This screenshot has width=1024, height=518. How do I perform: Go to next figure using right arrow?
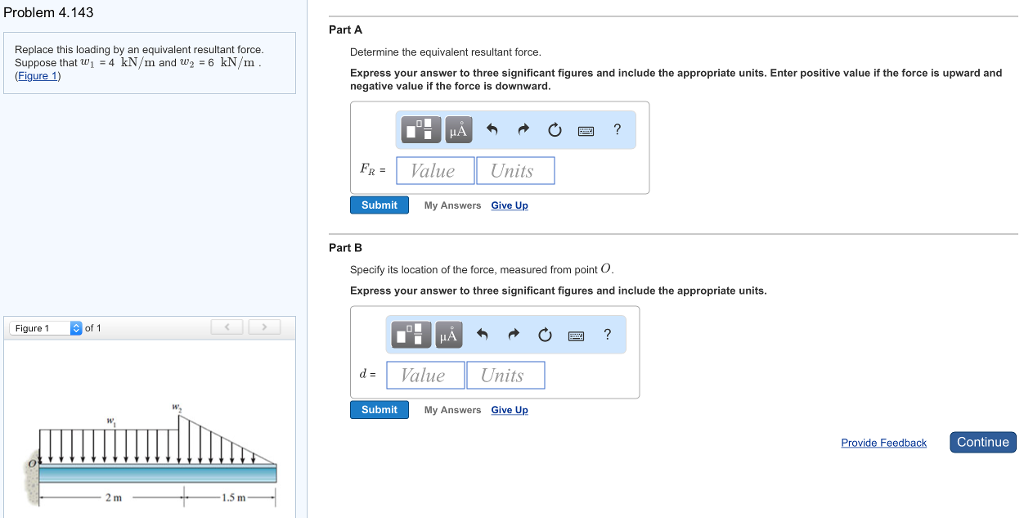point(264,327)
